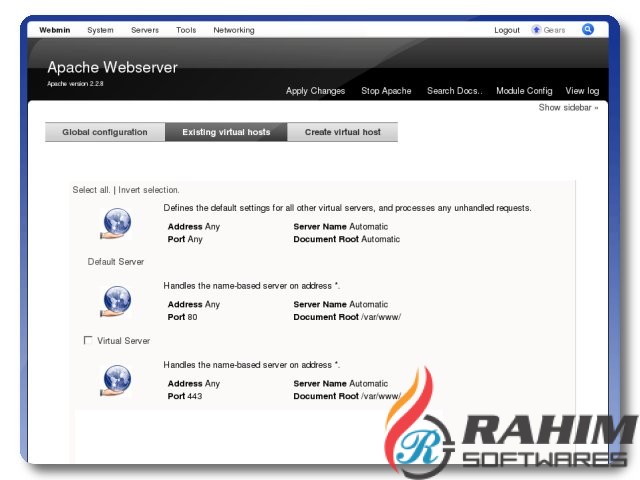
Task: Open the Networking menu
Action: [x=234, y=30]
